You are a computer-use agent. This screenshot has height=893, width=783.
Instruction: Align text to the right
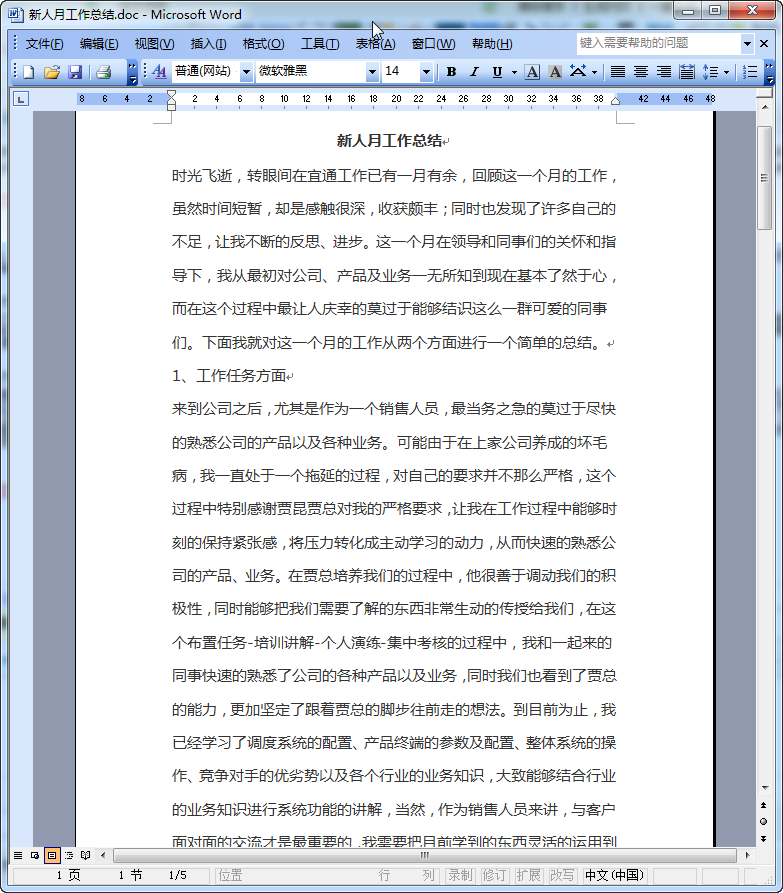(663, 72)
